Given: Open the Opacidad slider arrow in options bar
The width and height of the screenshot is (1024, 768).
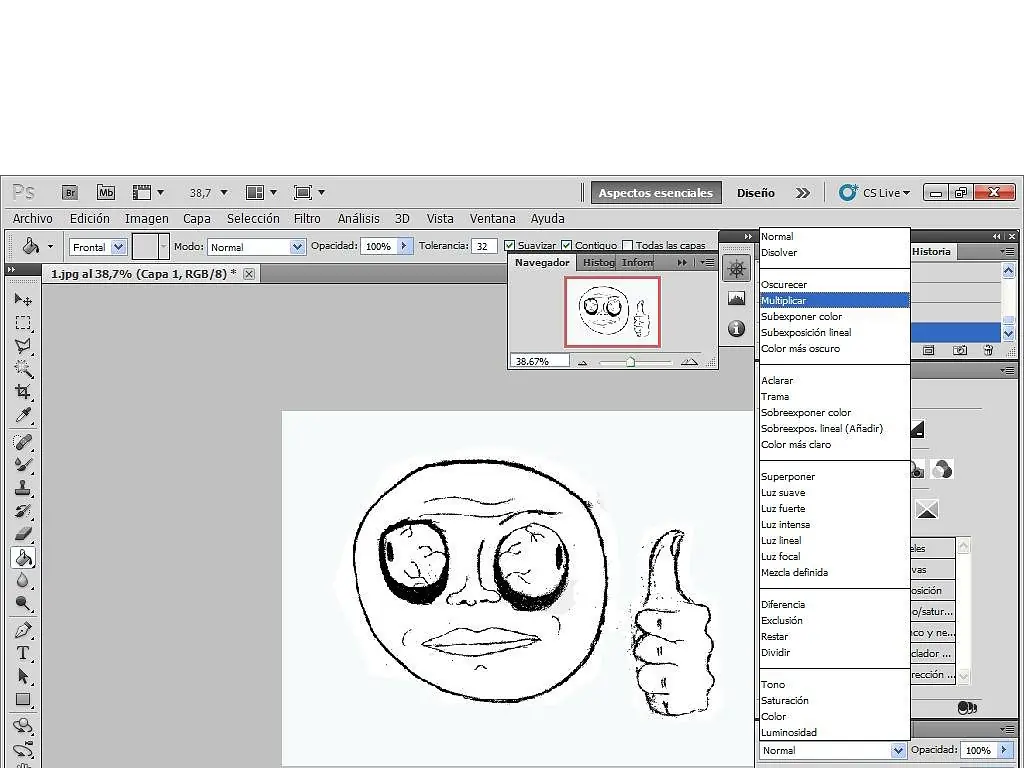Looking at the screenshot, I should pos(405,246).
